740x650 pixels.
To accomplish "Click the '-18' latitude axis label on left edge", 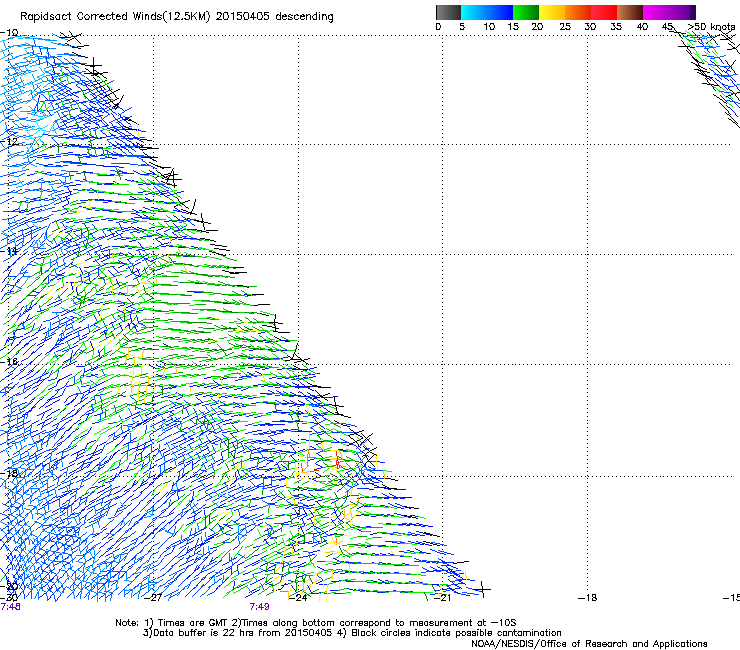I will pos(9,473).
